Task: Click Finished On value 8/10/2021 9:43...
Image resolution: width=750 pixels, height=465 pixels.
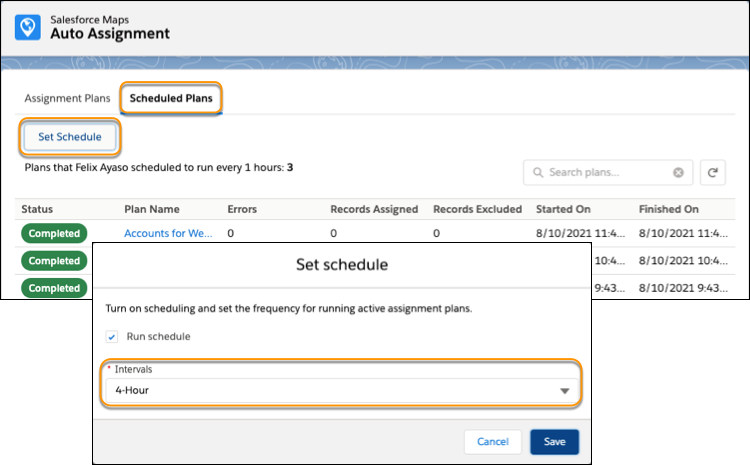Action: (x=683, y=288)
